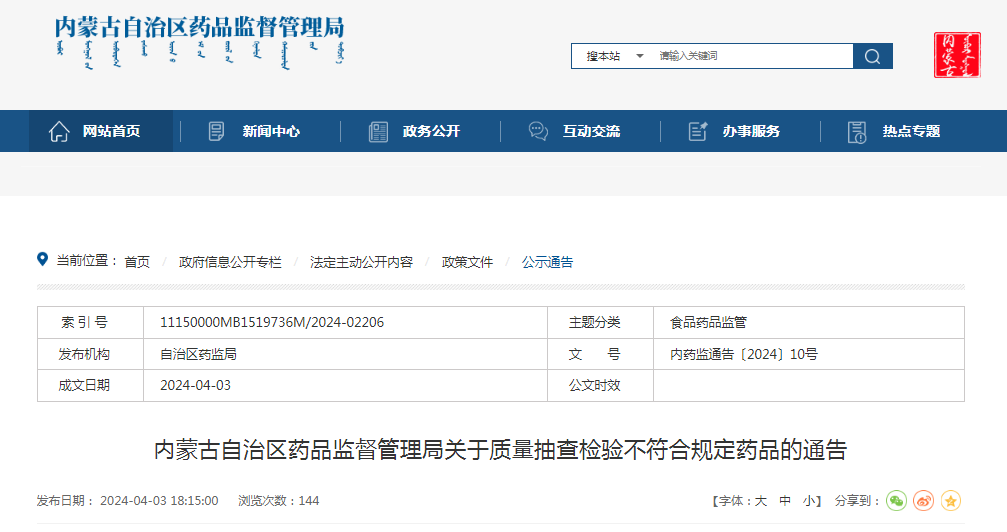Click 首页 breadcrumb link
The image size is (1007, 532).
click(137, 262)
